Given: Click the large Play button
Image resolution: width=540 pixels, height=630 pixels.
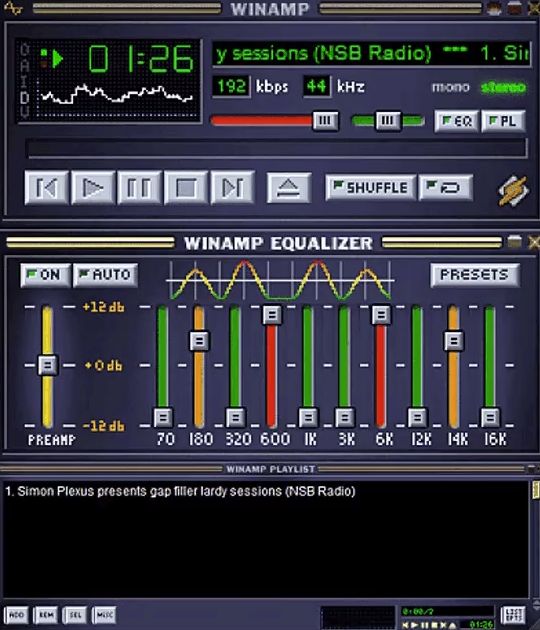Looking at the screenshot, I should tap(93, 188).
